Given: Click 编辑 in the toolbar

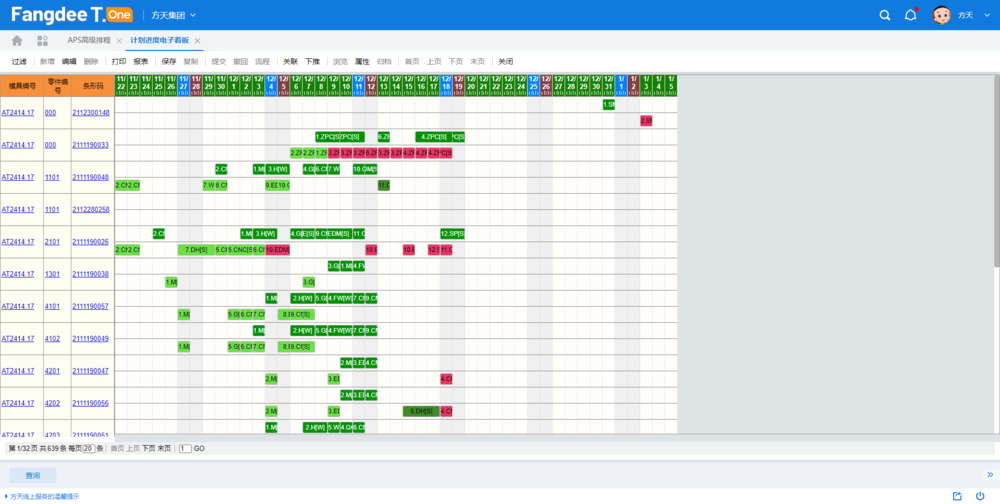Looking at the screenshot, I should pos(69,62).
